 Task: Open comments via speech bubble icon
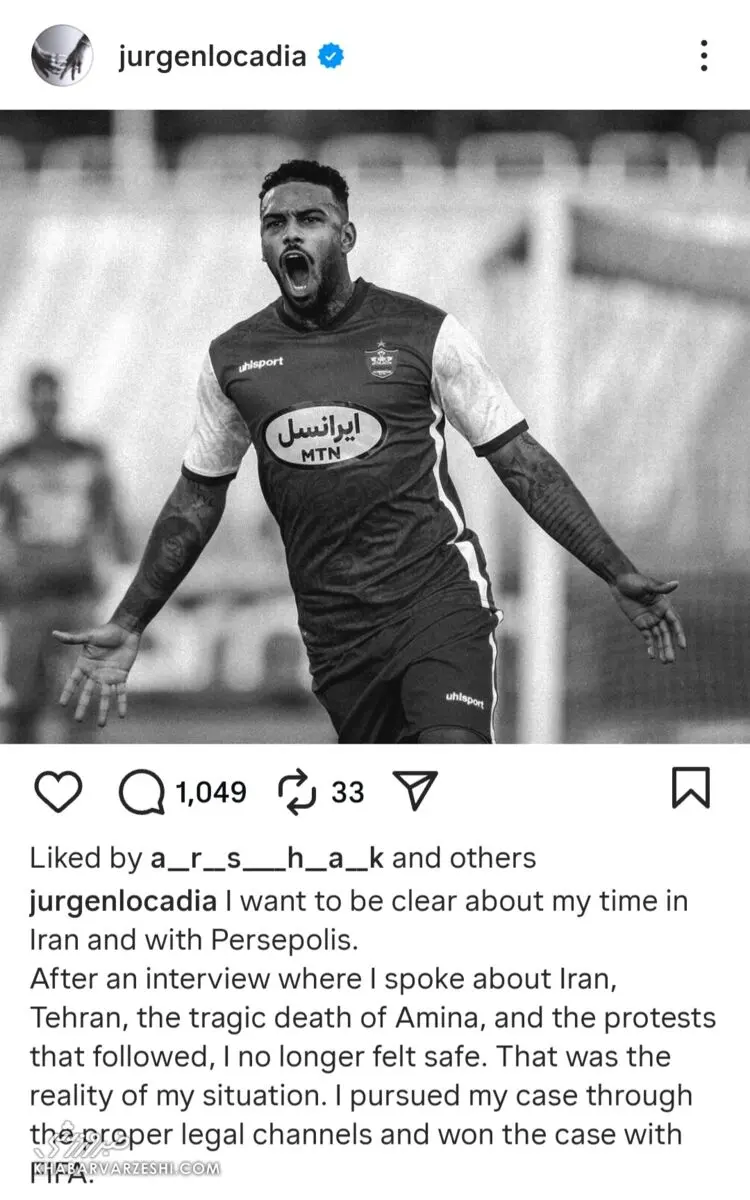point(142,792)
